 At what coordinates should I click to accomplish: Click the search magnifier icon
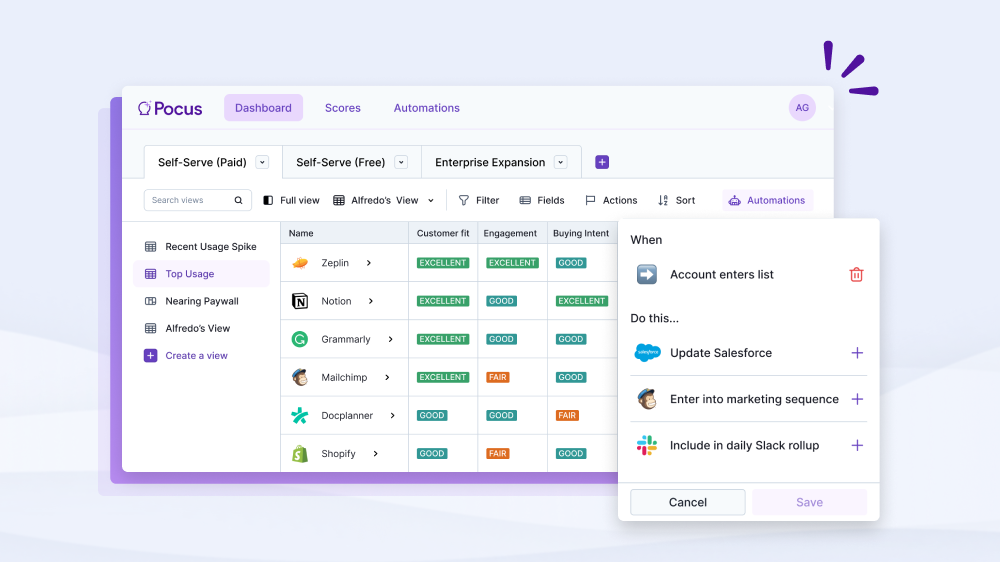239,200
